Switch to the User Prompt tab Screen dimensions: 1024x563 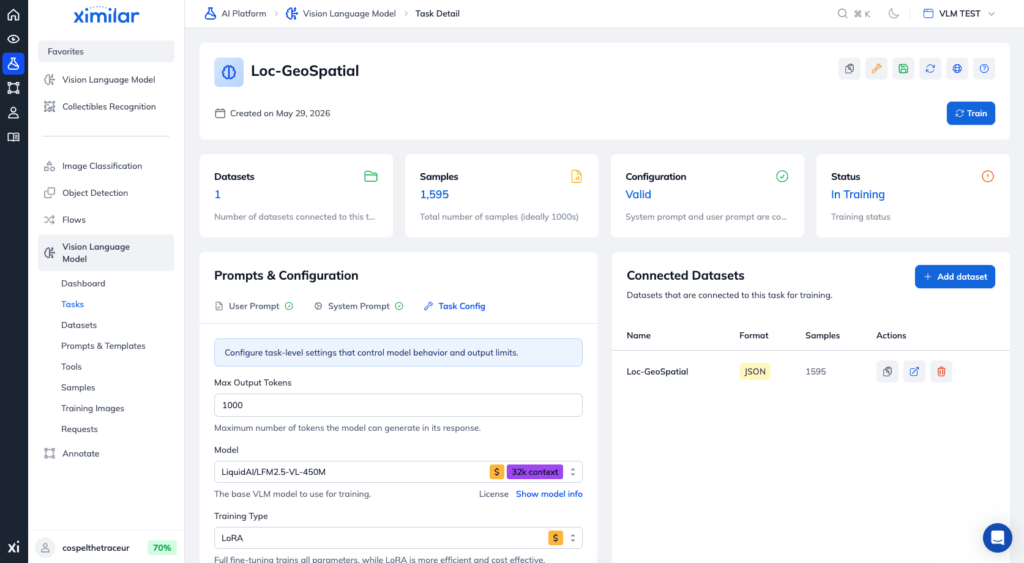pyautogui.click(x=254, y=306)
